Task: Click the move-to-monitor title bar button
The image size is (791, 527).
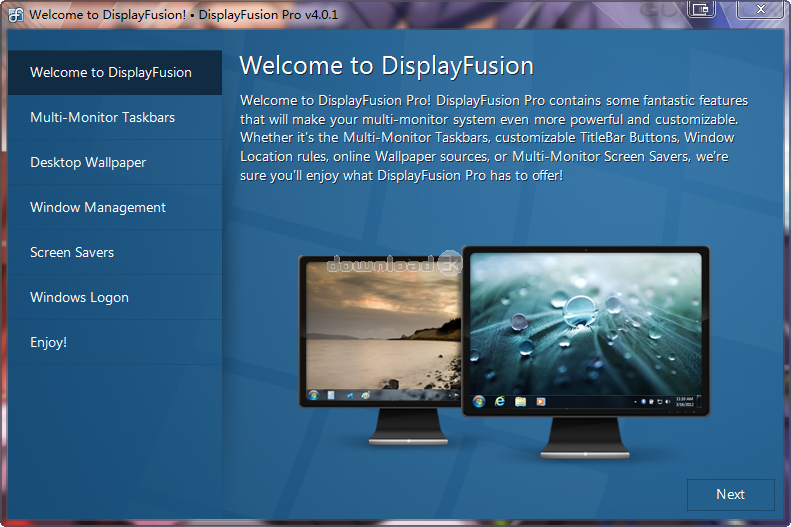Action: [701, 9]
